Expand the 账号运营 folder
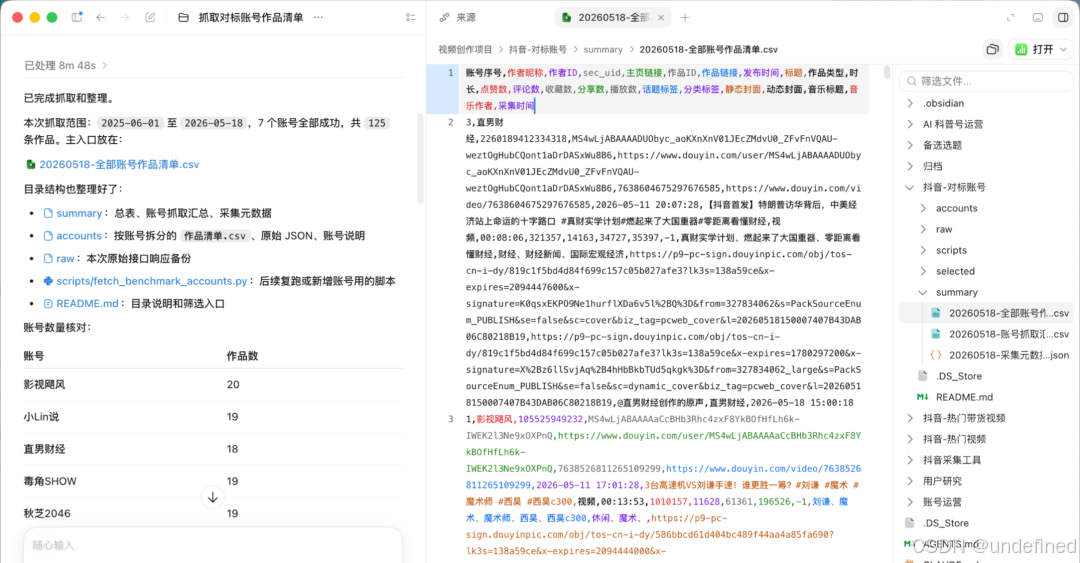1080x563 pixels. (910, 502)
